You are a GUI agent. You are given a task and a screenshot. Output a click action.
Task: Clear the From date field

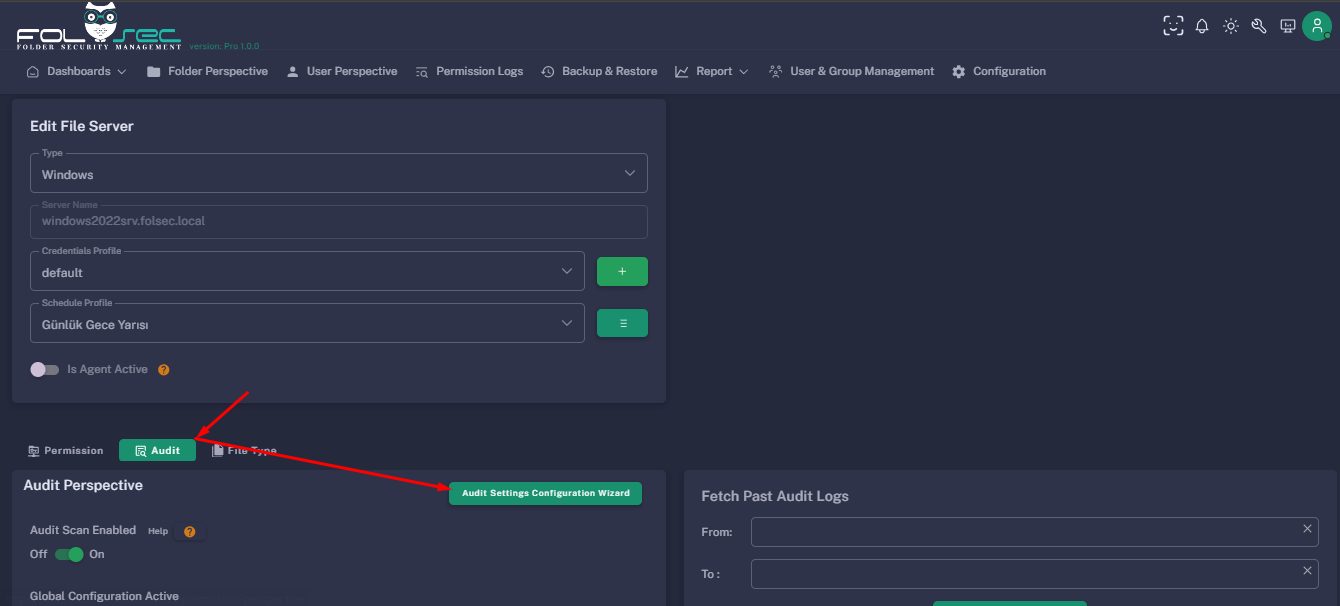(1307, 529)
